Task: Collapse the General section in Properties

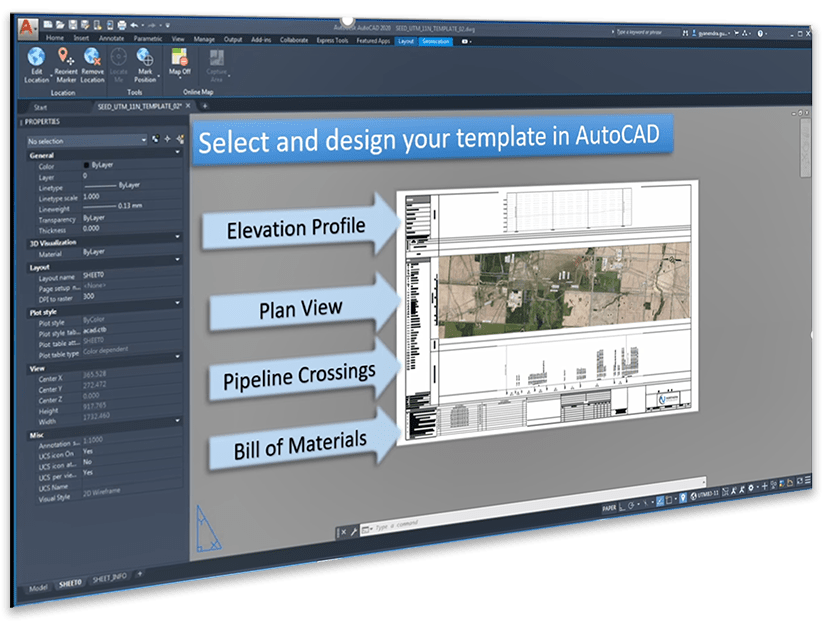Action: (177, 152)
